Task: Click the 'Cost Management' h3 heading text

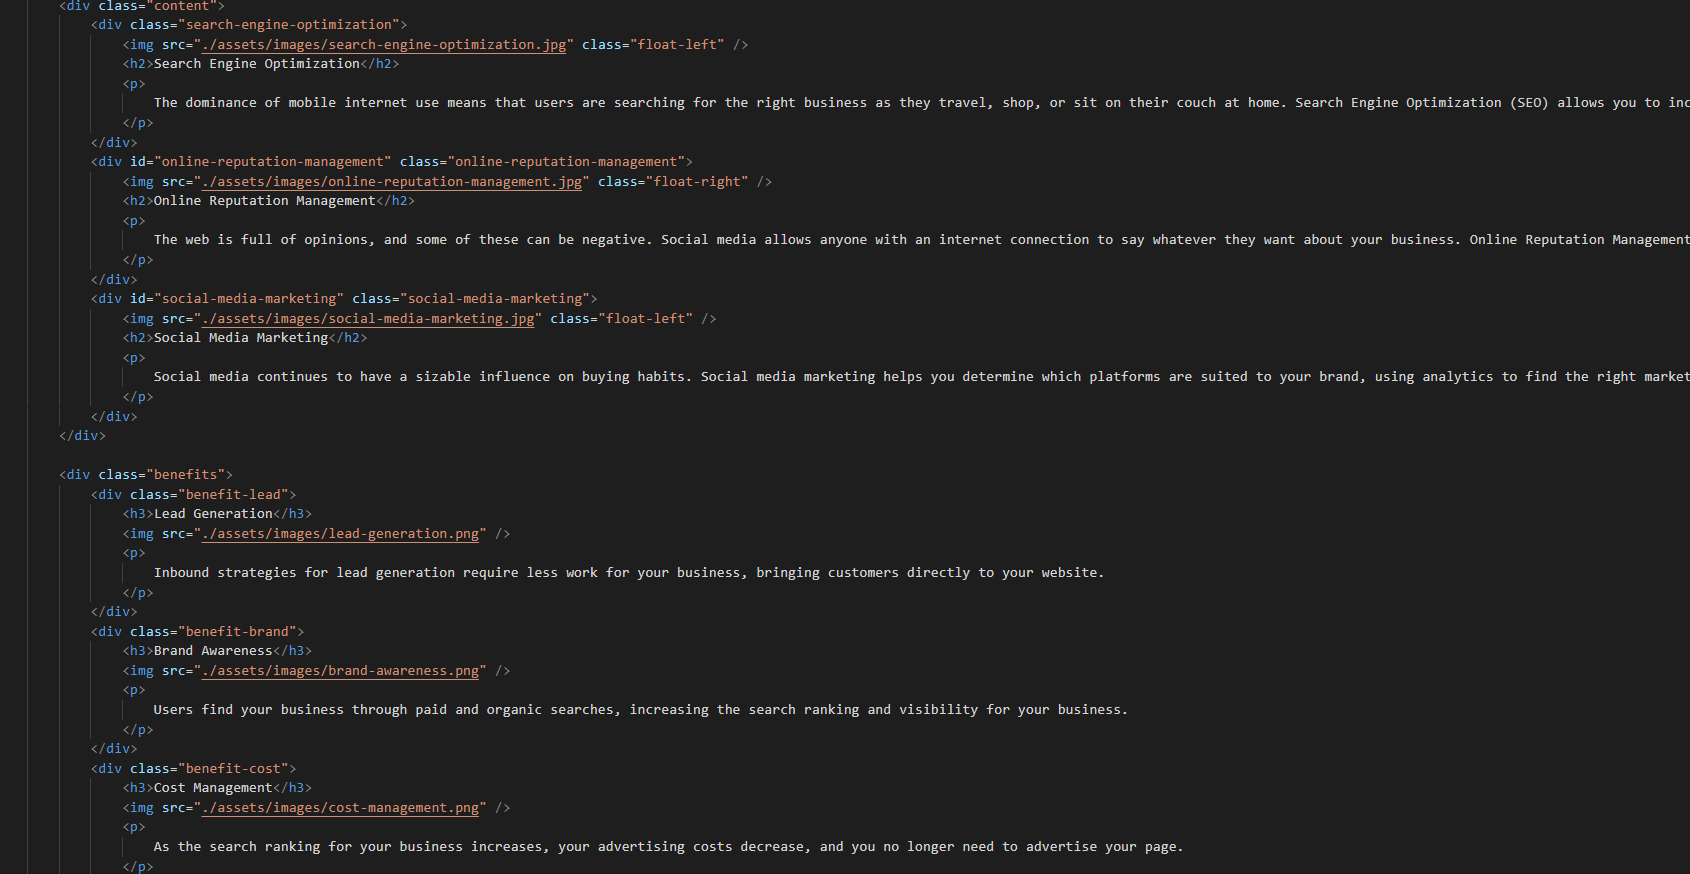Action: point(213,788)
